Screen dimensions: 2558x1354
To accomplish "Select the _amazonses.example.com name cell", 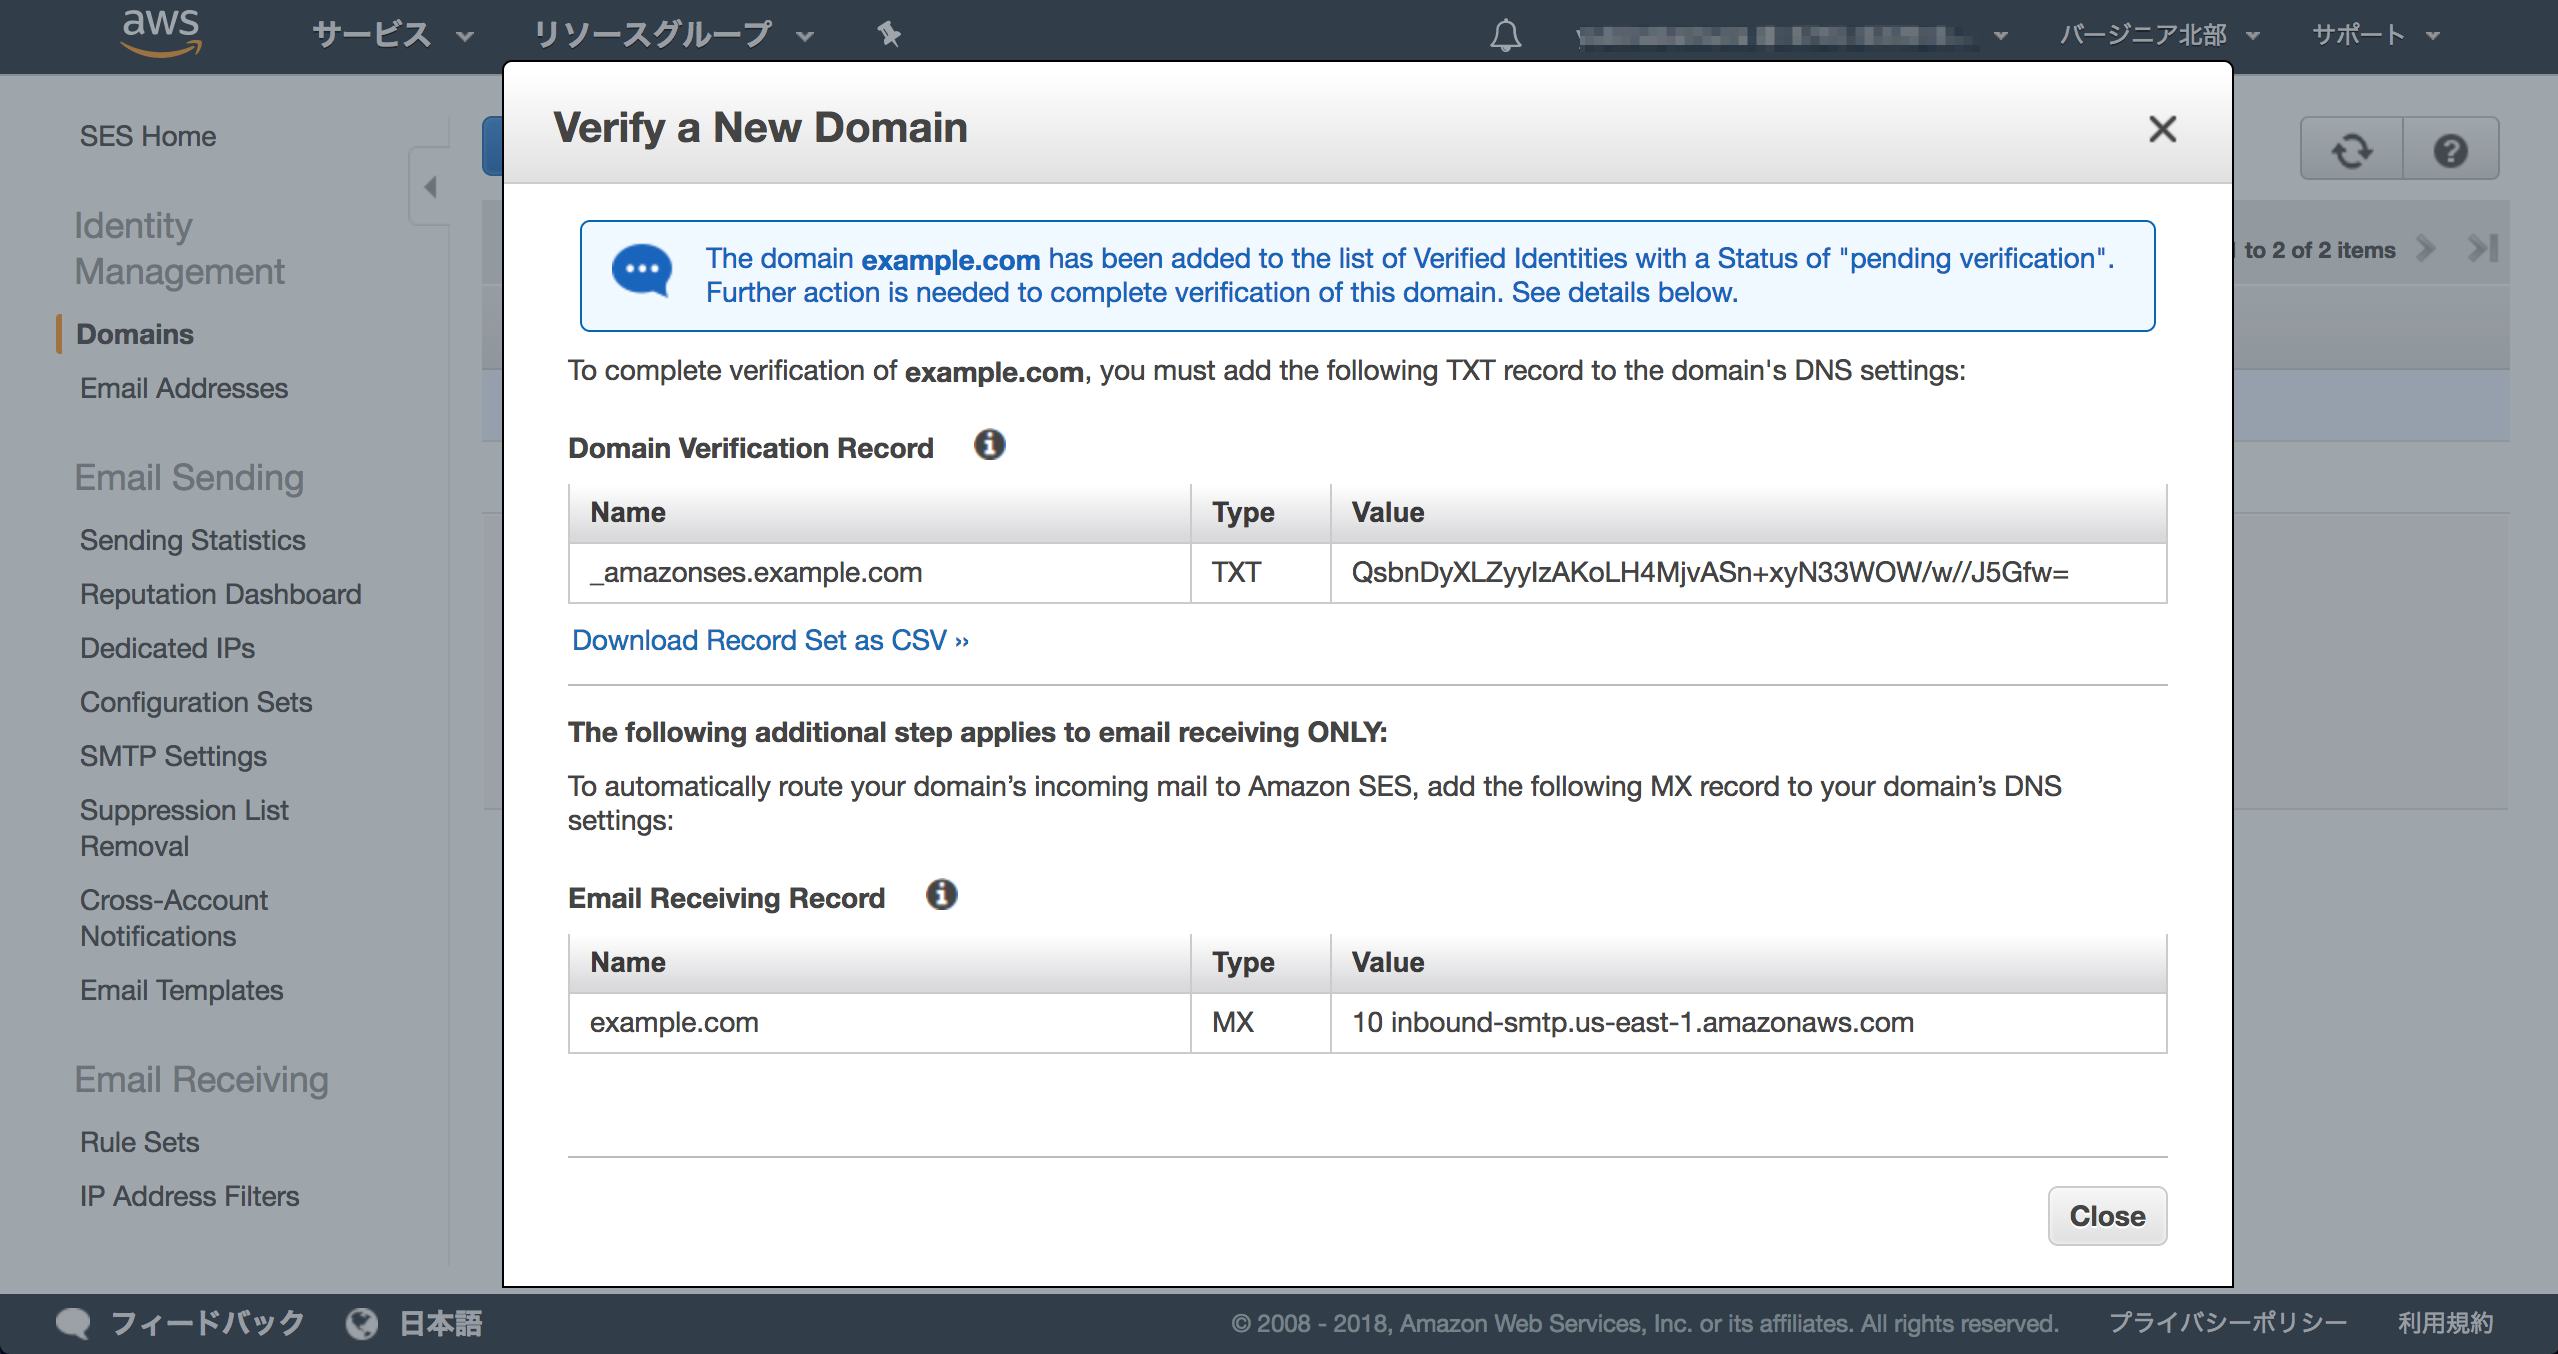I will (x=879, y=573).
